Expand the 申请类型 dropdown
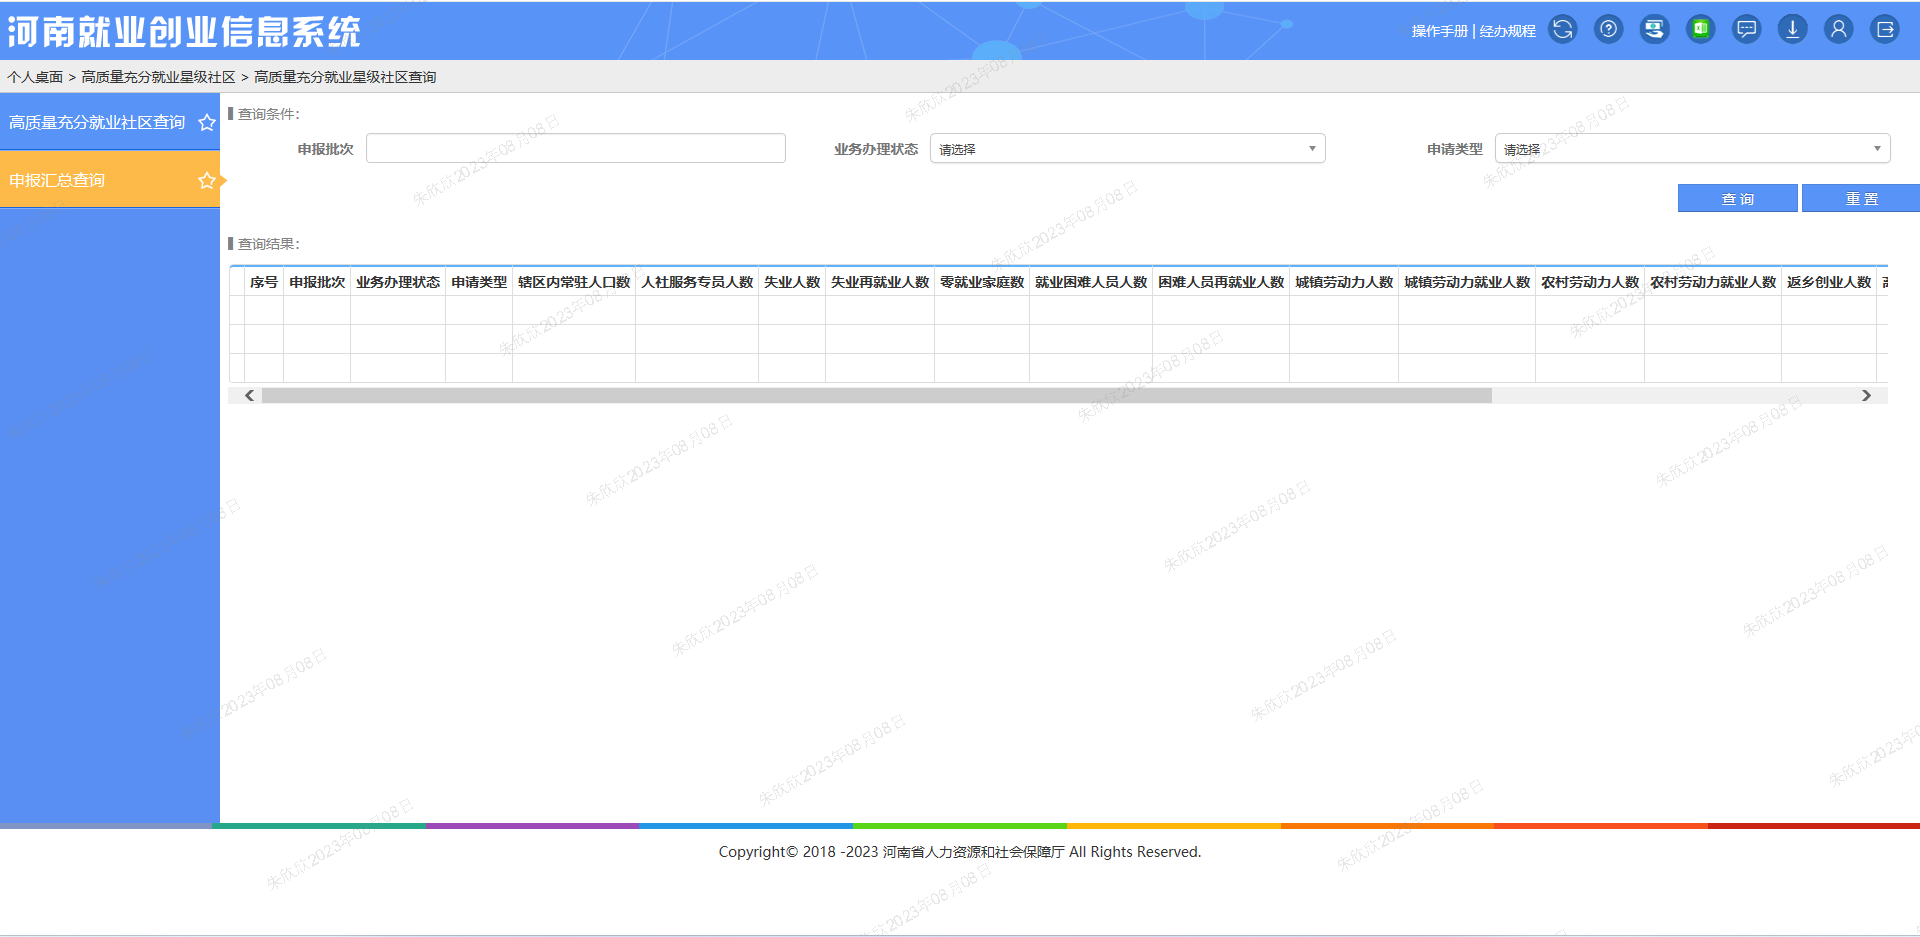 point(1692,149)
